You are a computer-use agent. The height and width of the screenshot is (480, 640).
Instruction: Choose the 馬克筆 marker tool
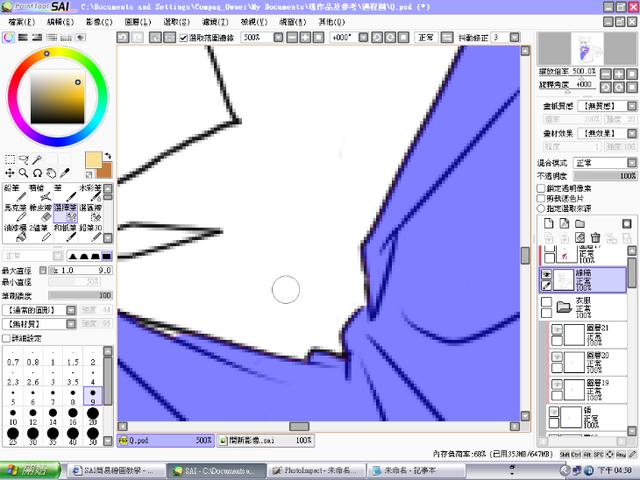(x=15, y=212)
